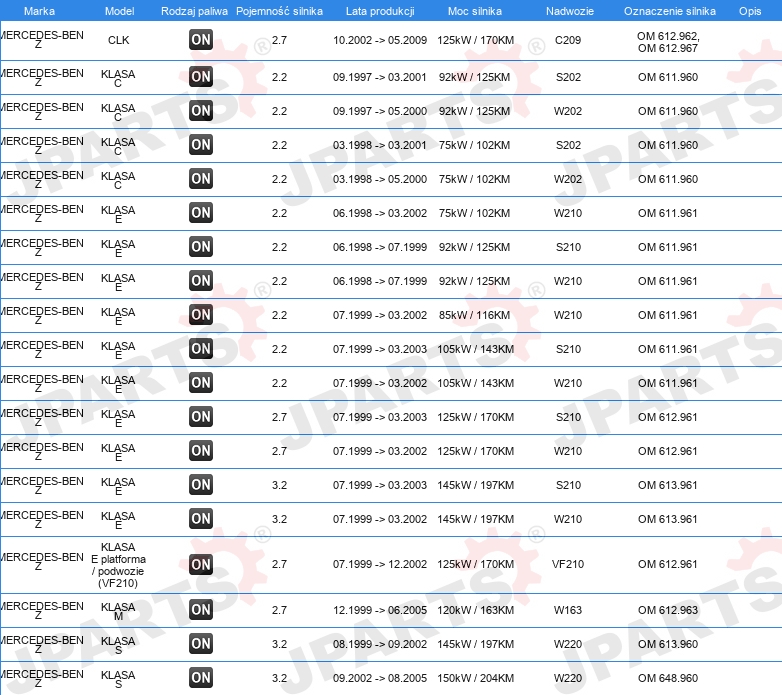Select the Model column header

point(119,11)
